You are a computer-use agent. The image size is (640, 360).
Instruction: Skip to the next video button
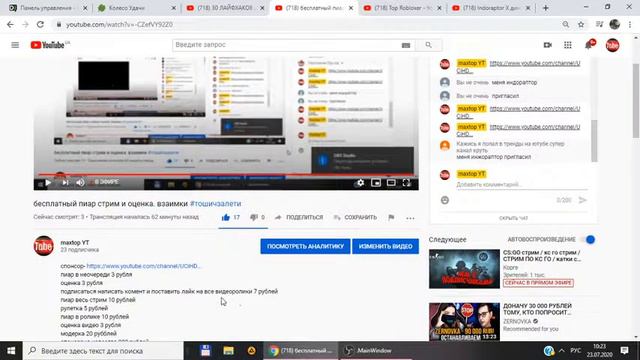(x=65, y=182)
